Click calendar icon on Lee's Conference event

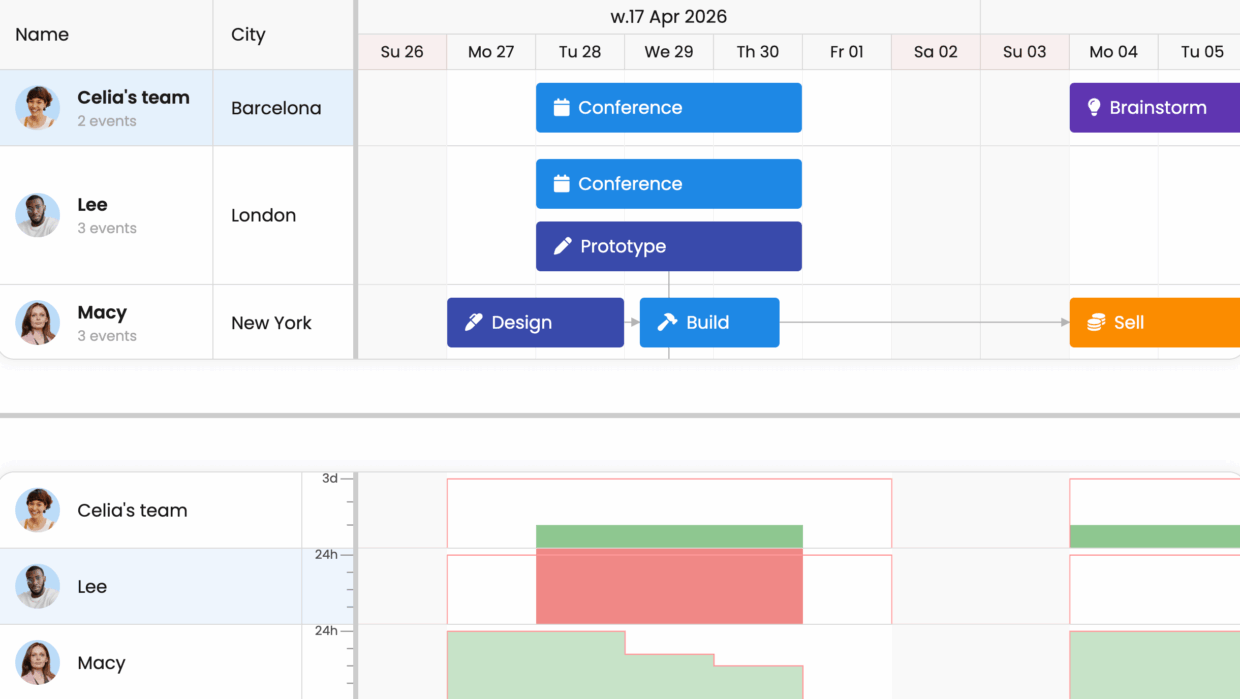561,184
